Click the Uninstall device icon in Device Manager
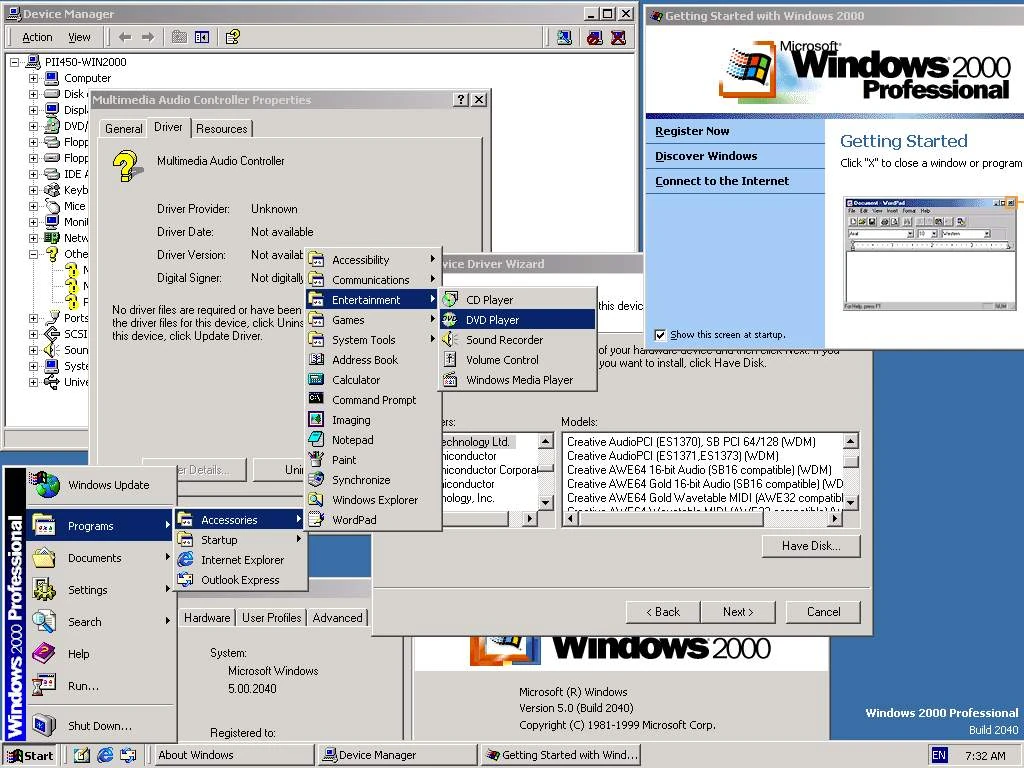Viewport: 1024px width, 768px height. 619,37
